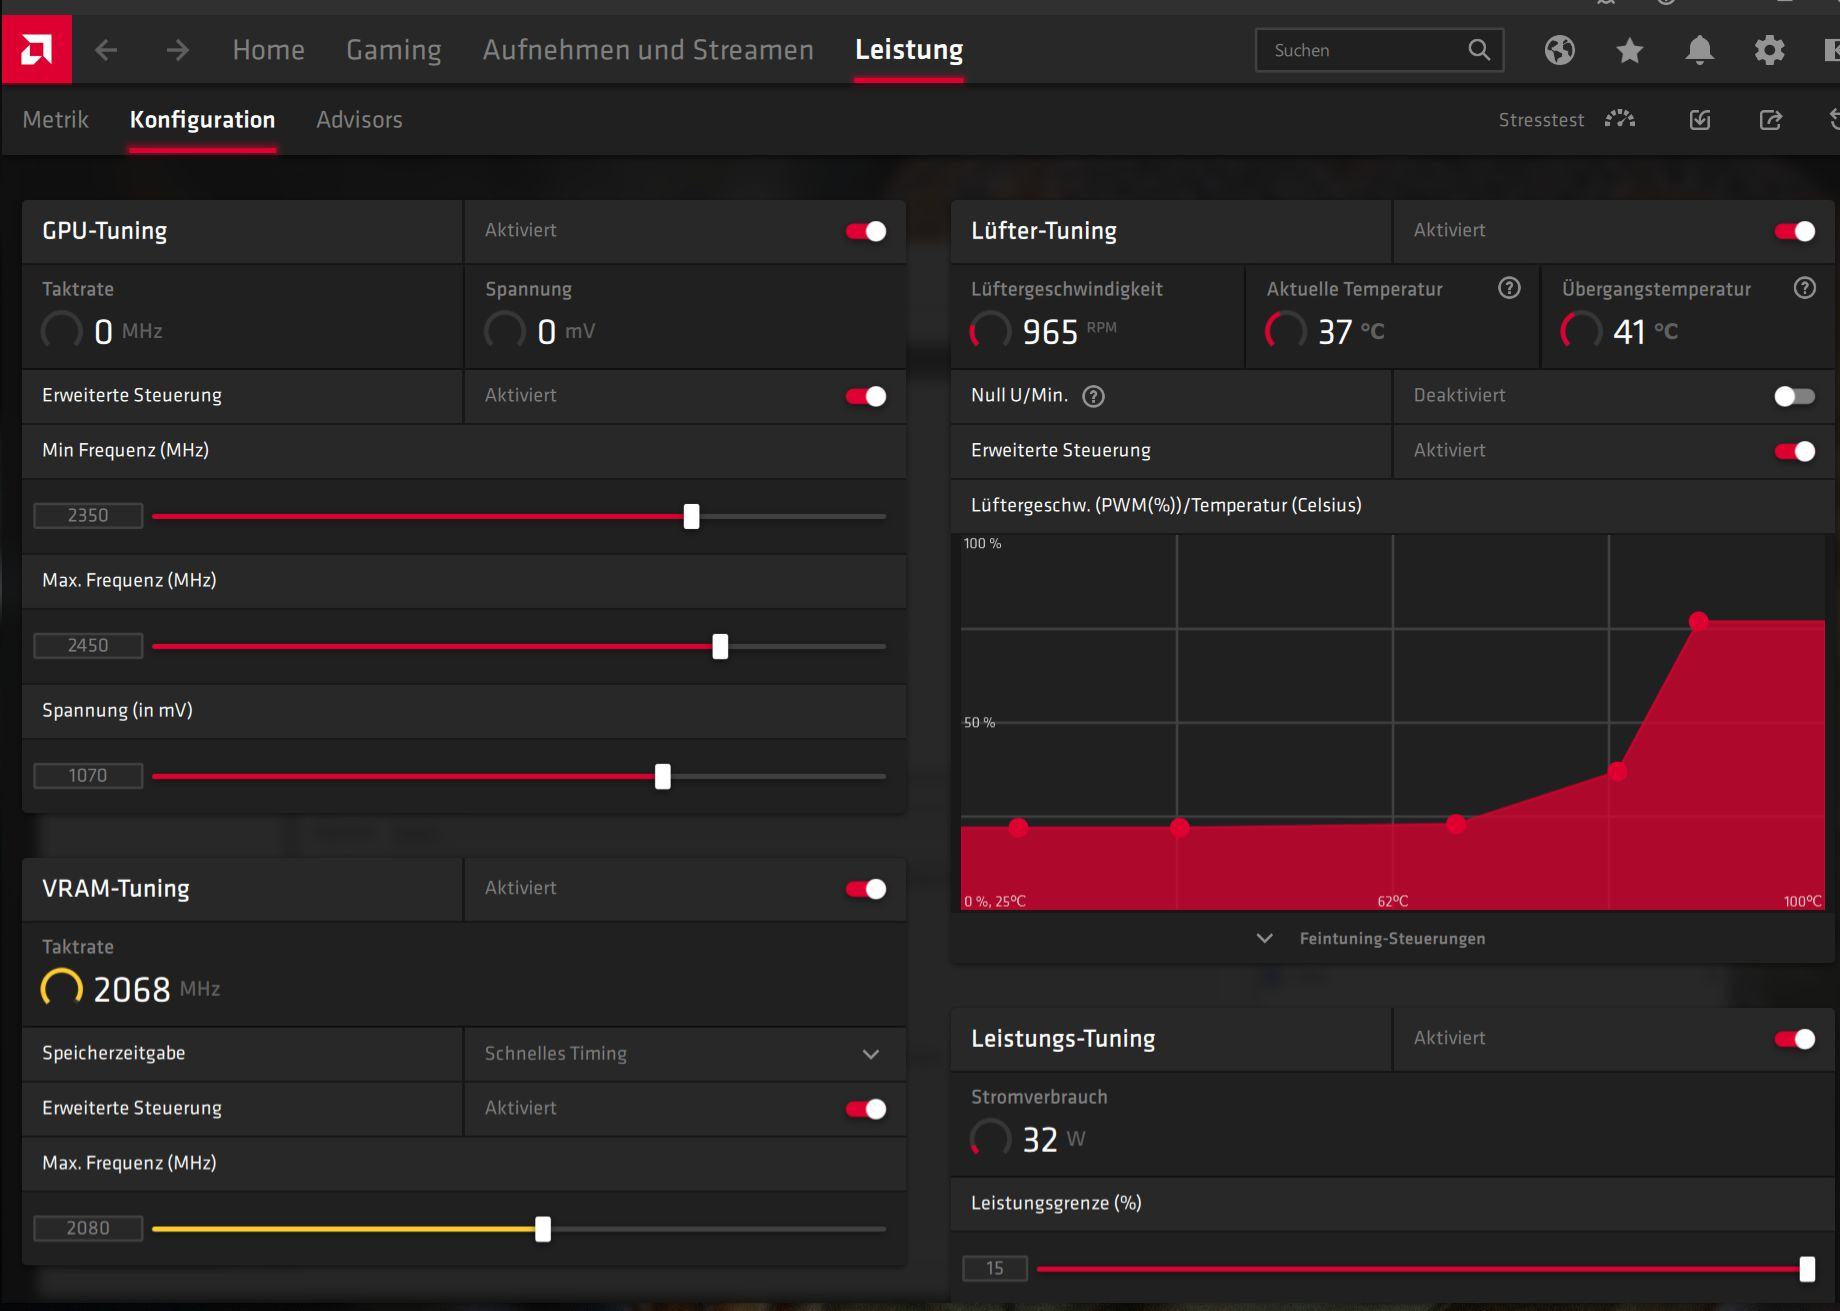Image resolution: width=1840 pixels, height=1311 pixels.
Task: Click Max. Frequenz 2450 value field
Action: click(x=88, y=645)
